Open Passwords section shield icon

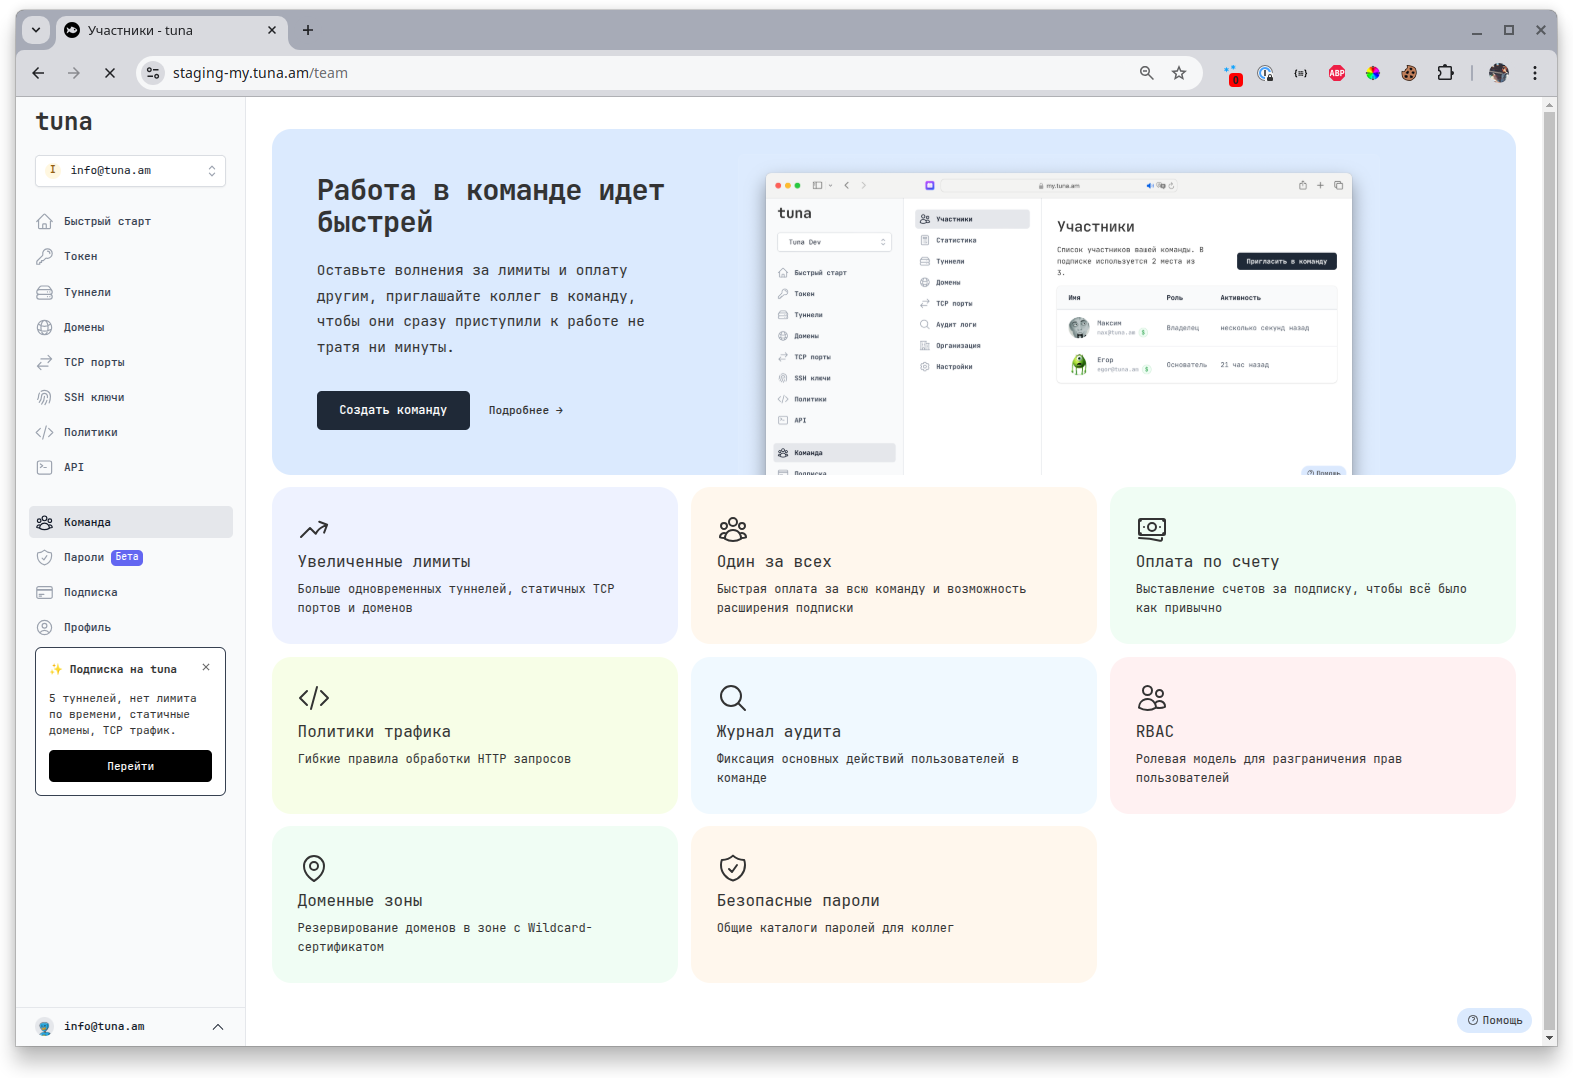44,558
